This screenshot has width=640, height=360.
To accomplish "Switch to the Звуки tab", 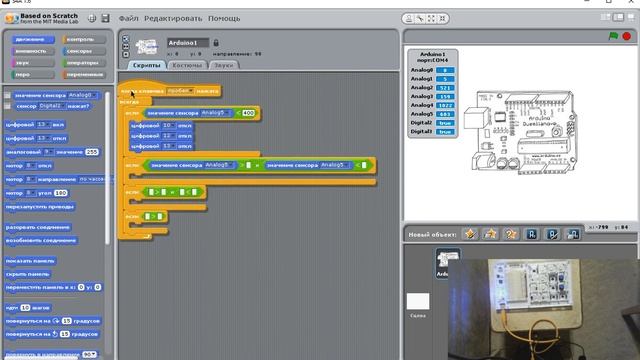I will pos(224,65).
